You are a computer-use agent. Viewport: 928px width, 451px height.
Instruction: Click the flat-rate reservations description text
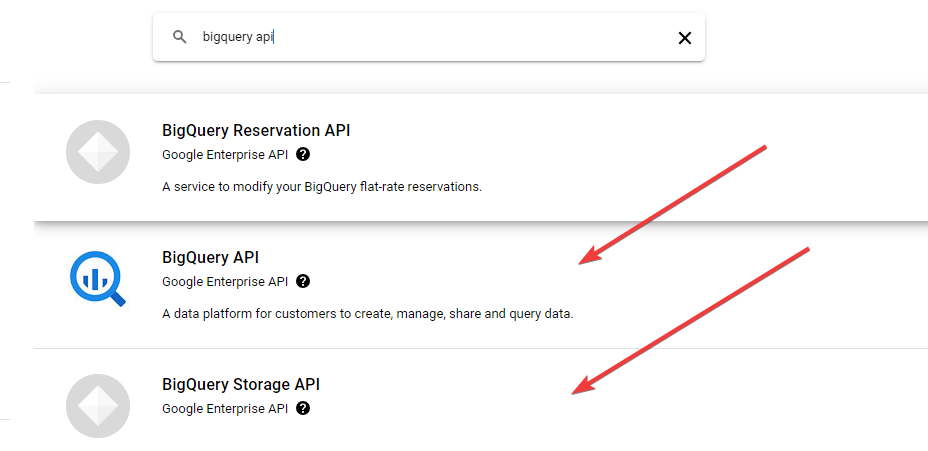tap(322, 187)
